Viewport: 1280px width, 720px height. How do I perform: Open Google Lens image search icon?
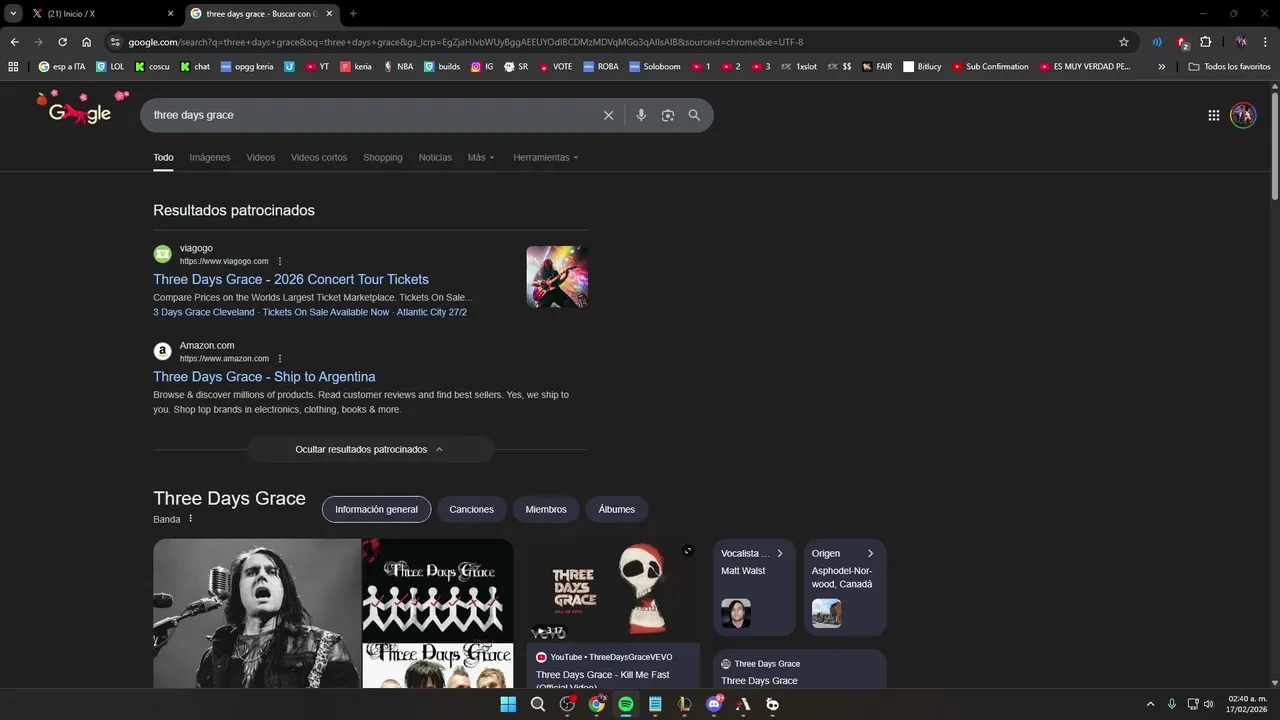(668, 115)
